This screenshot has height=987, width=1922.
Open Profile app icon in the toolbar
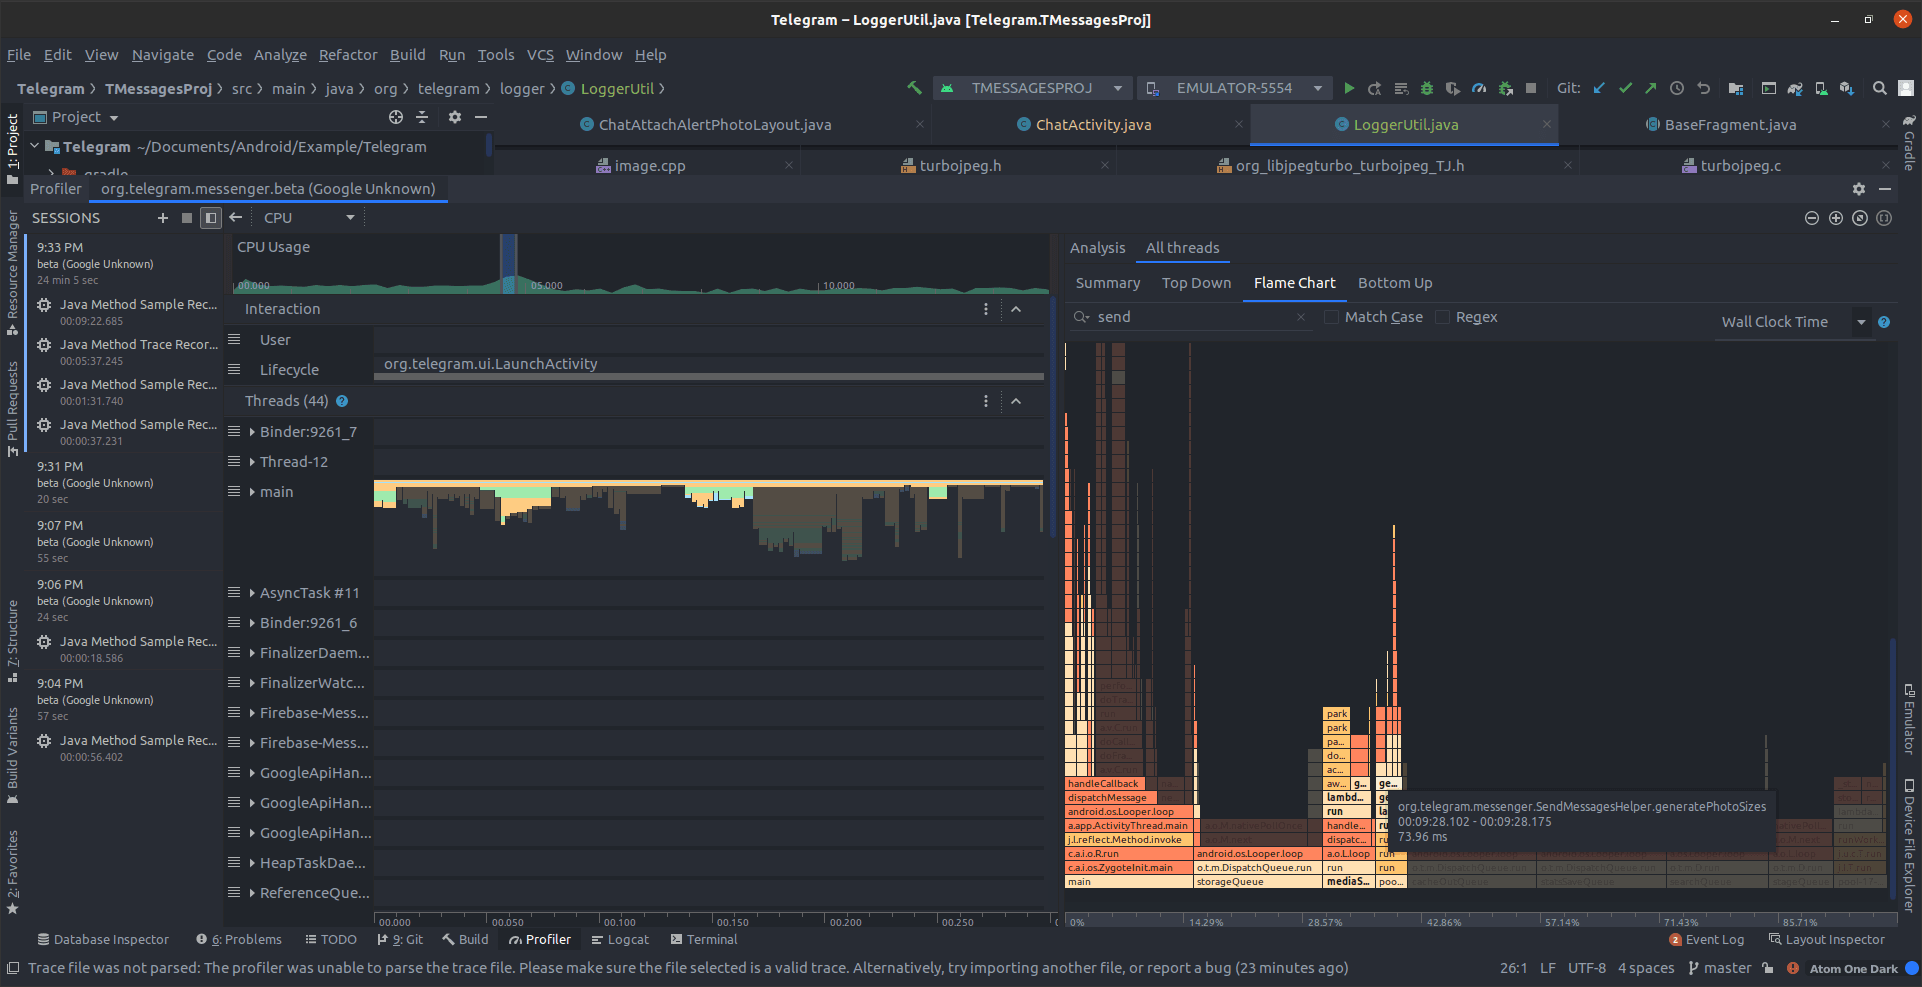click(1479, 88)
